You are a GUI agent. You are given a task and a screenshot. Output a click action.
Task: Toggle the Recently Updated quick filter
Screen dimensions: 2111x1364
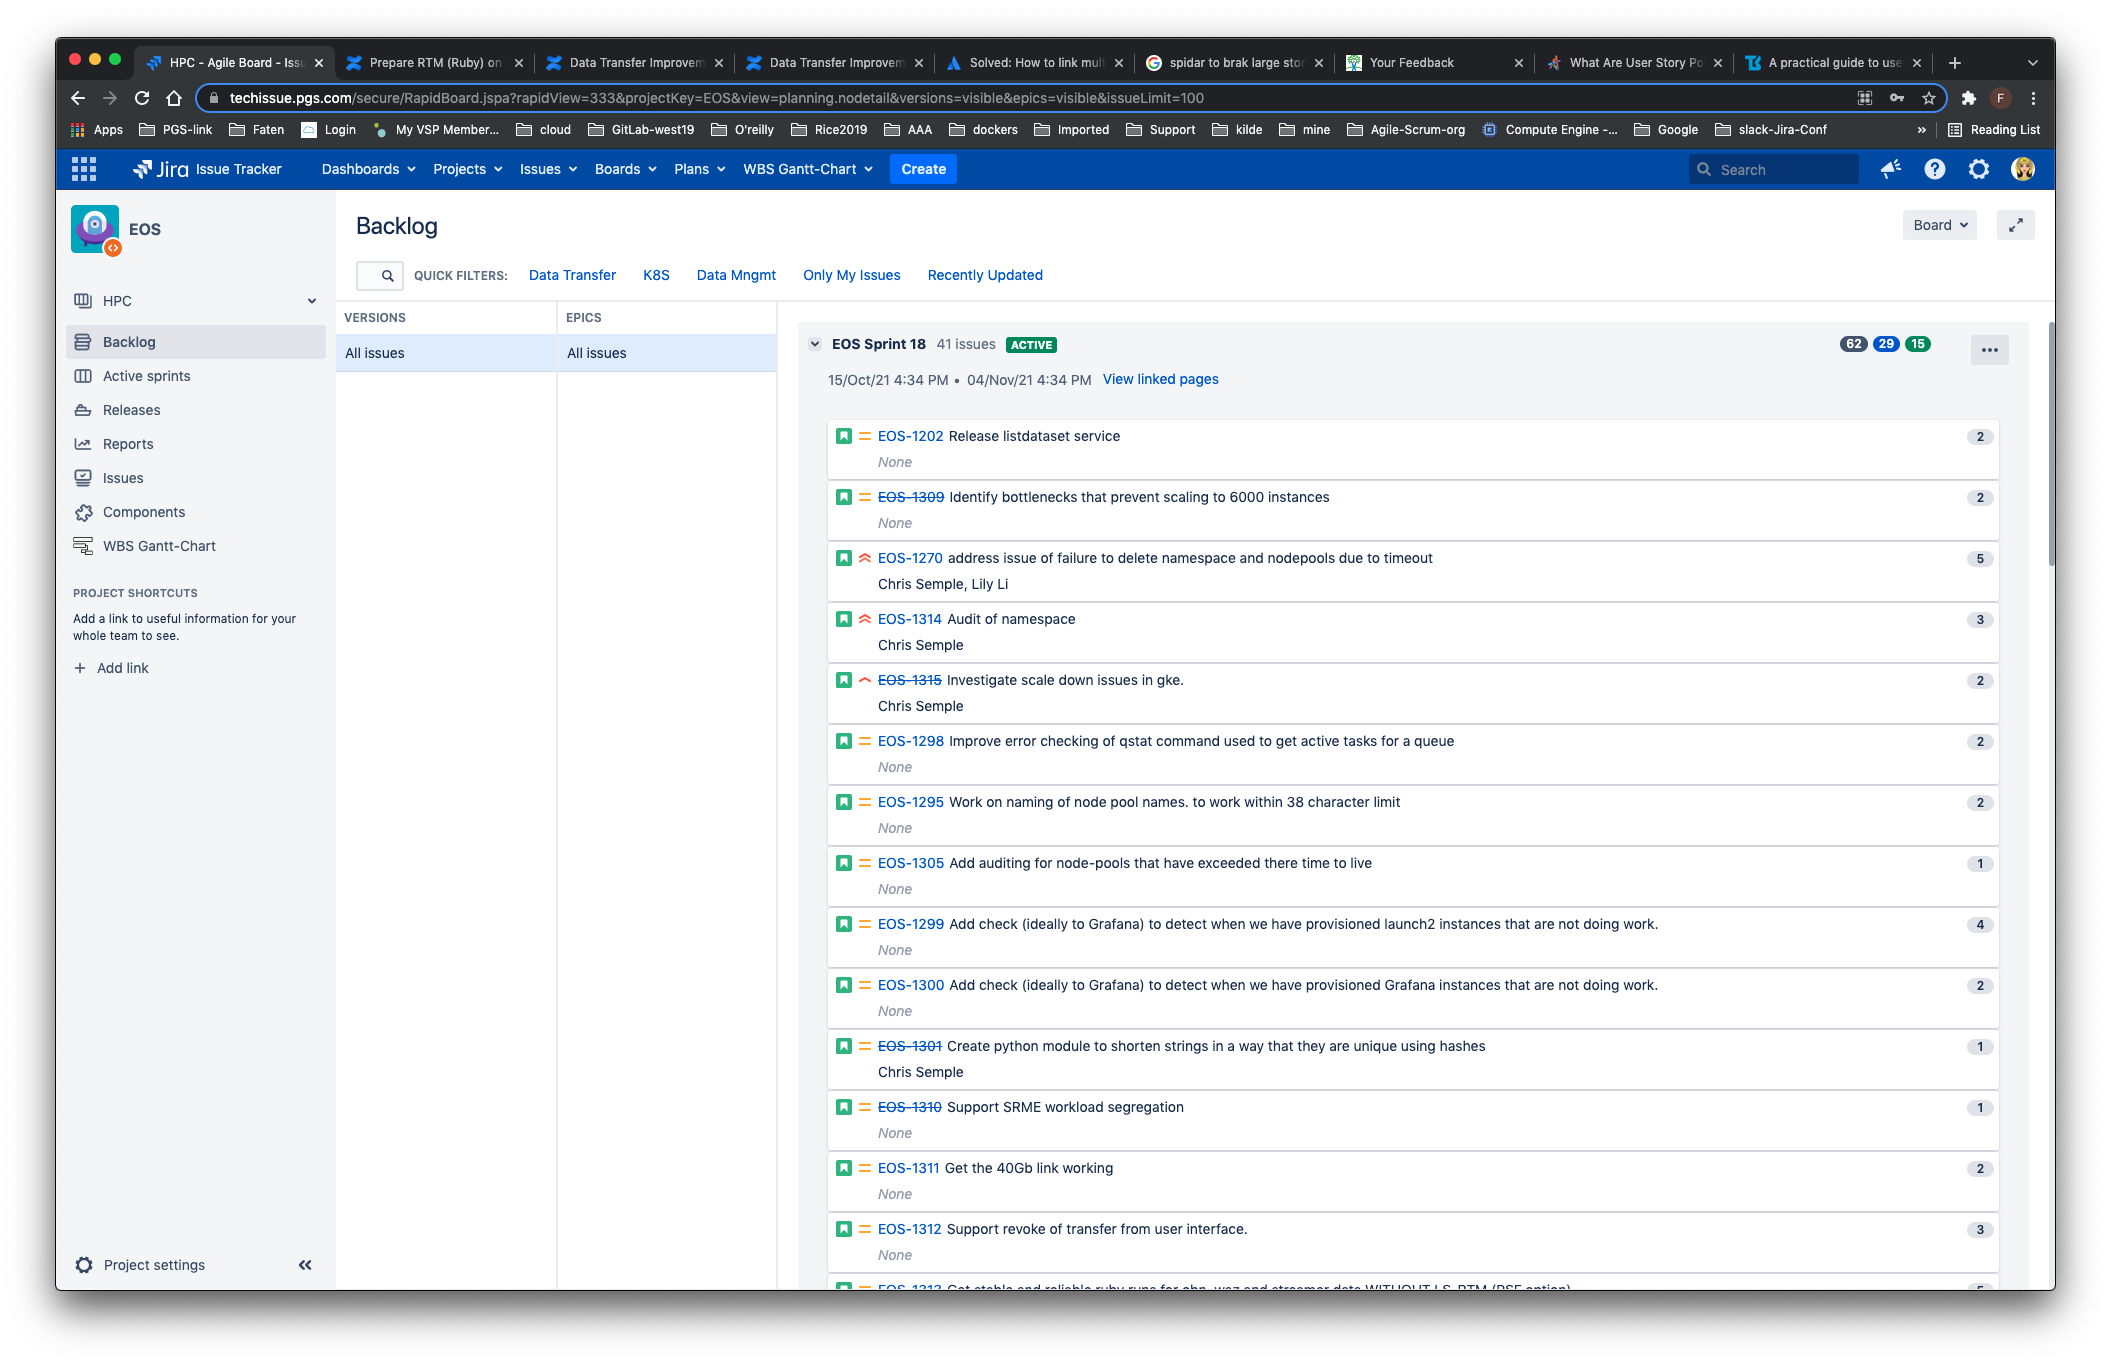tap(985, 275)
